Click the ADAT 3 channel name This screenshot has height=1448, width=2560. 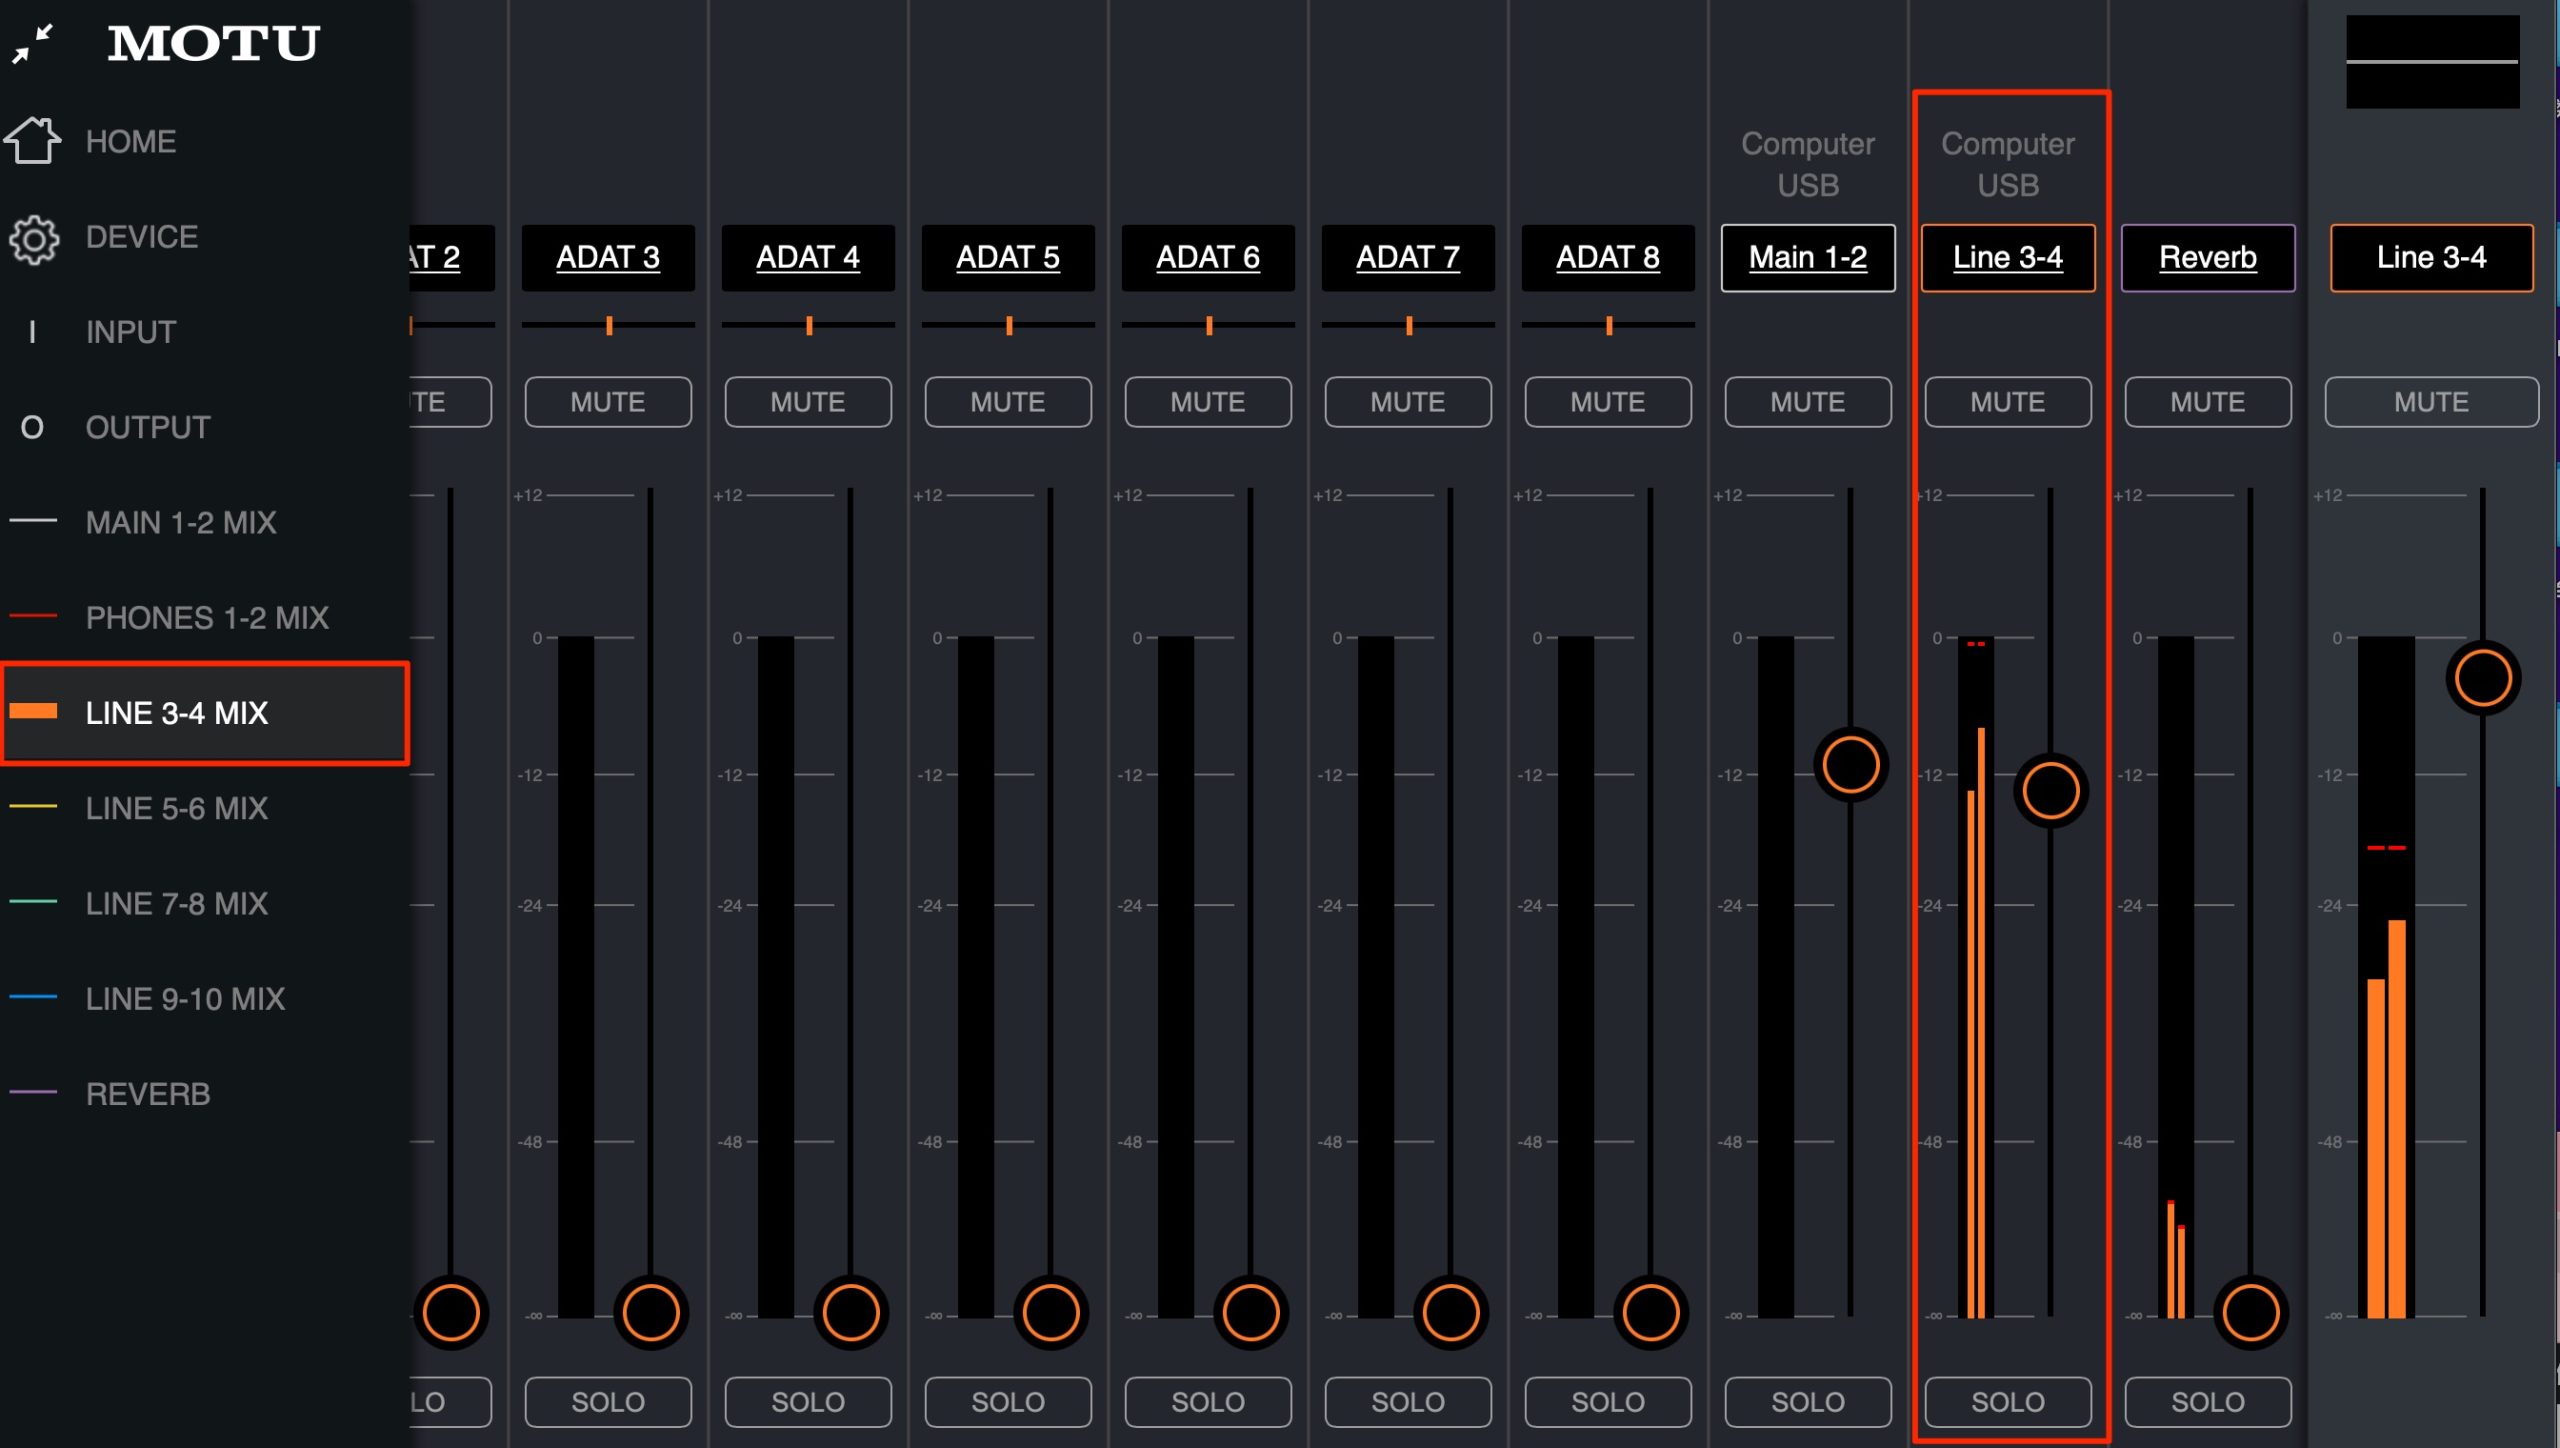[x=608, y=258]
